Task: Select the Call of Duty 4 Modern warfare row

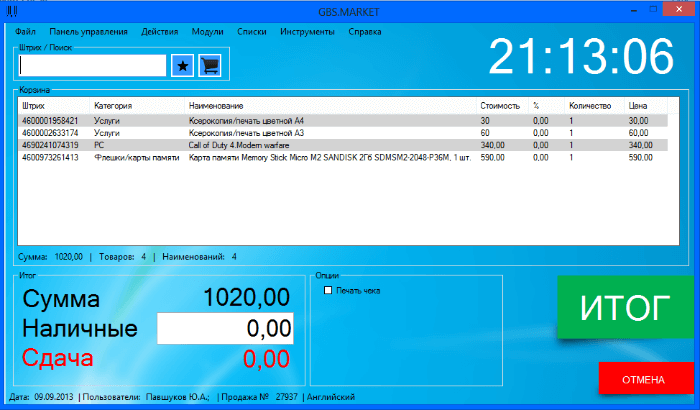Action: (x=343, y=145)
